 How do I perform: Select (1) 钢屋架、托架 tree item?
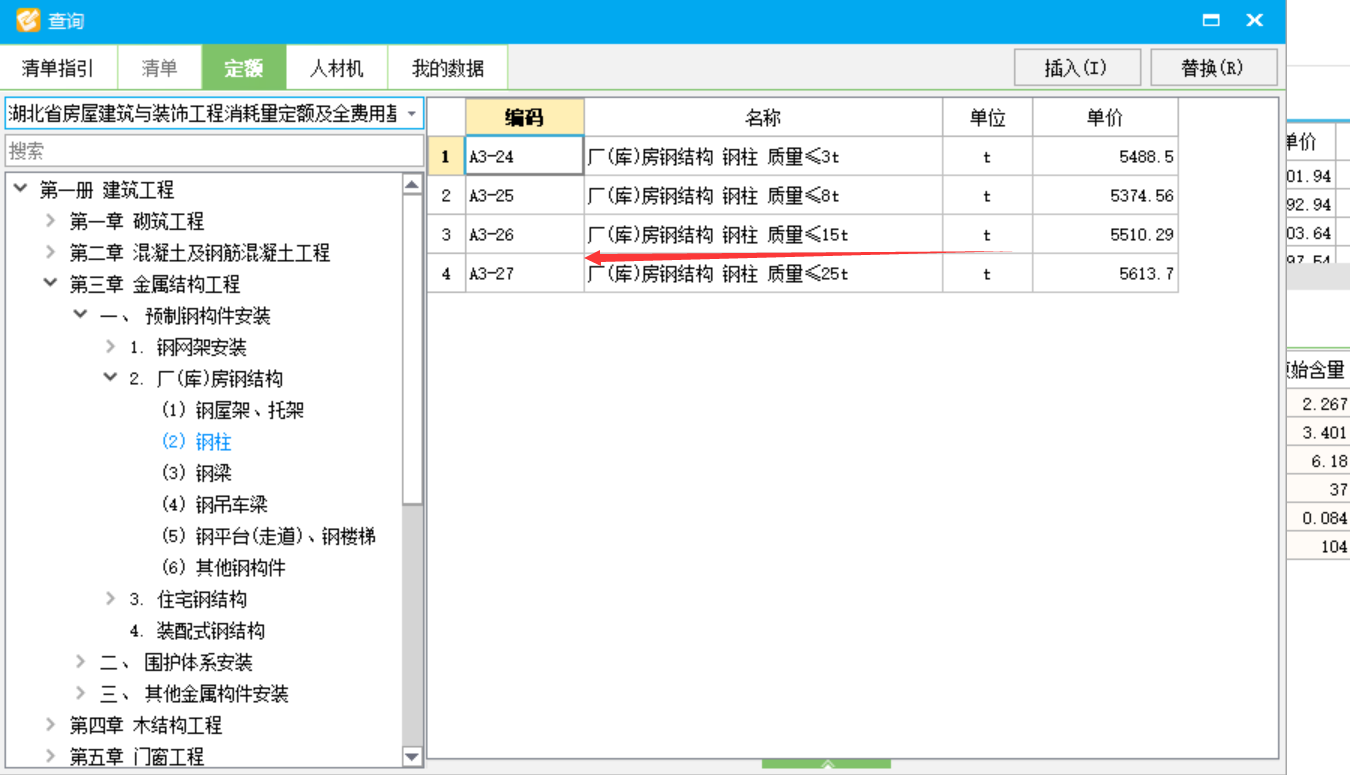pyautogui.click(x=232, y=410)
